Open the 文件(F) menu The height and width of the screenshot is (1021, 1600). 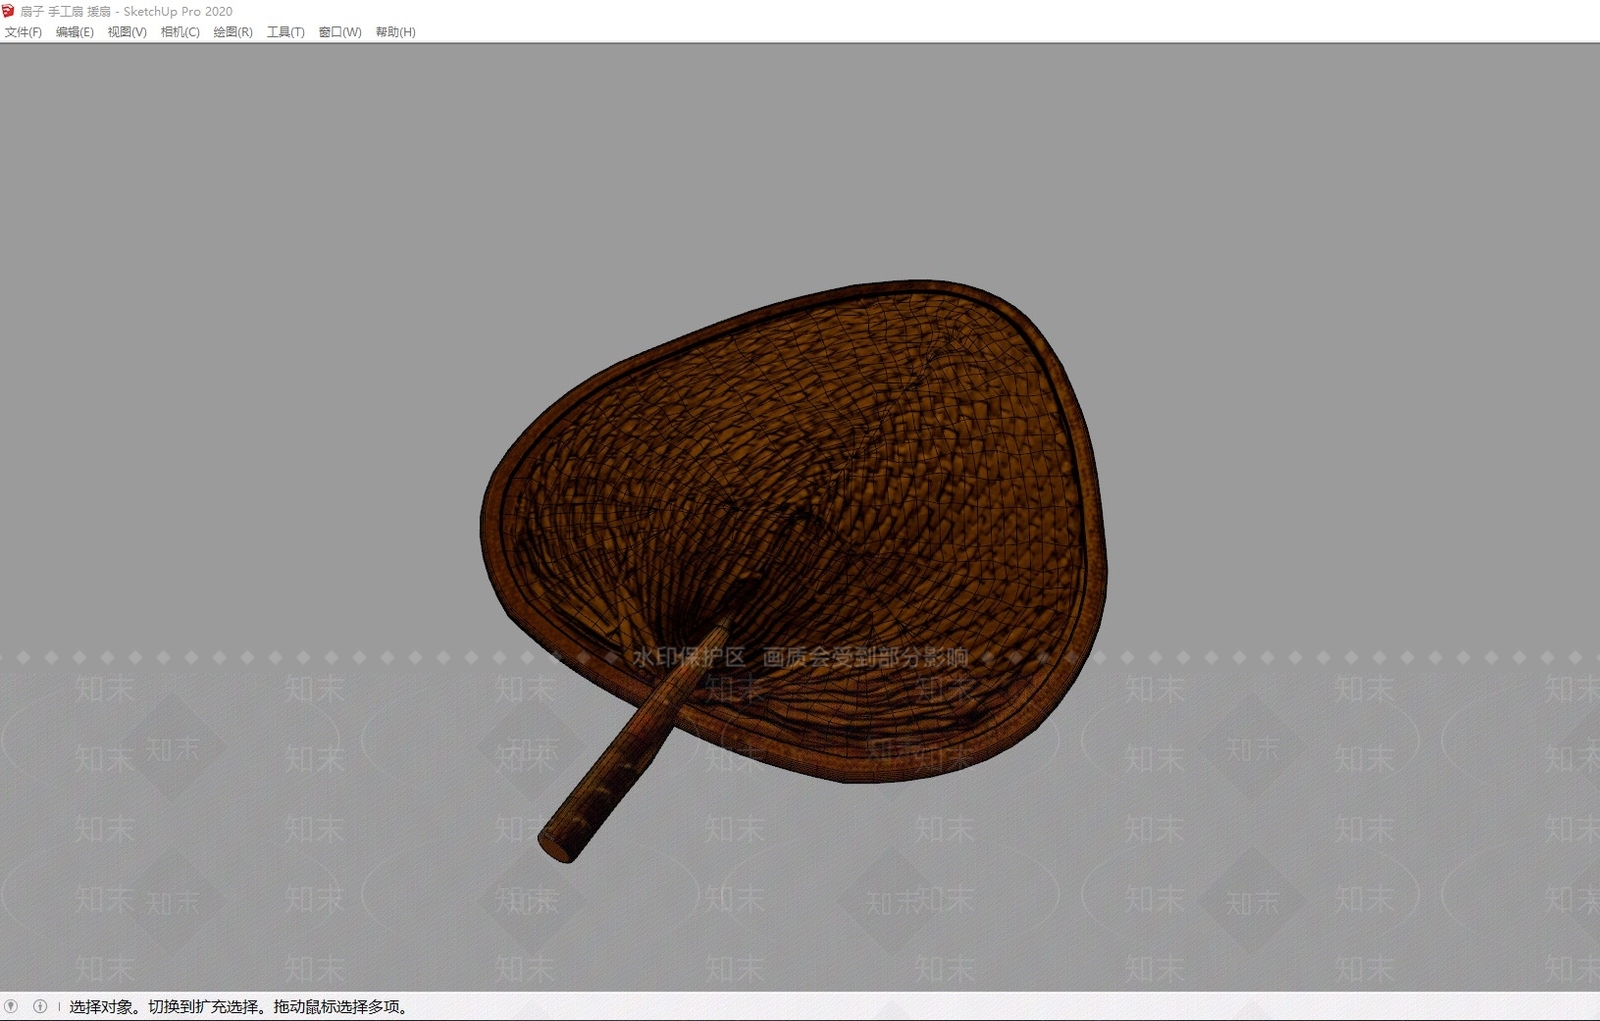click(23, 32)
